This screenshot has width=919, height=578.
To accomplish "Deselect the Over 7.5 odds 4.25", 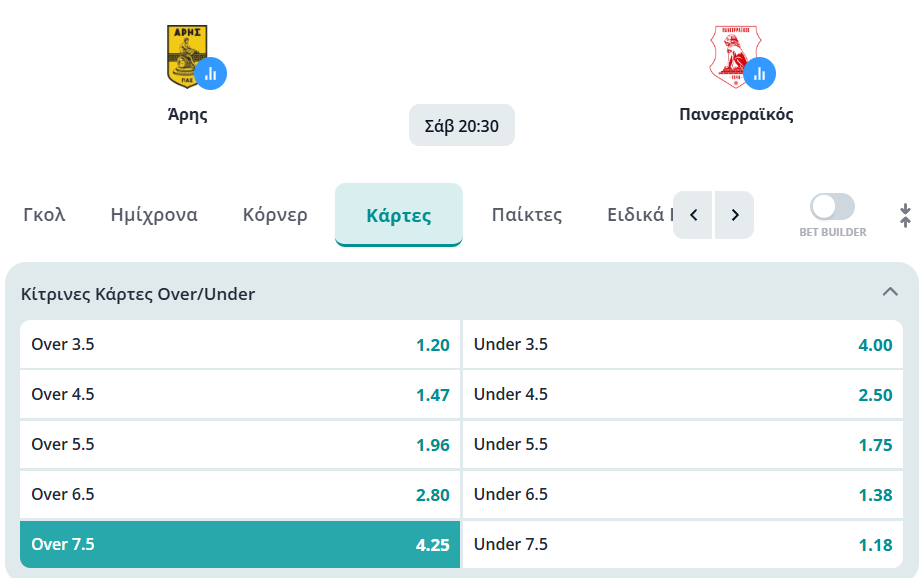I will (240, 545).
